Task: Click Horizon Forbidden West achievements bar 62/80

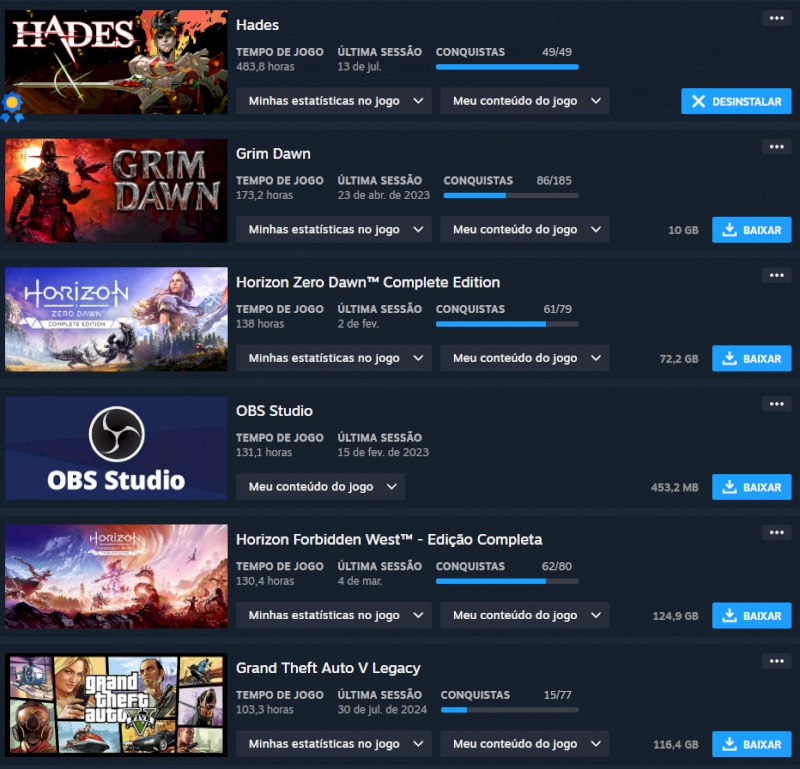Action: 507,581
